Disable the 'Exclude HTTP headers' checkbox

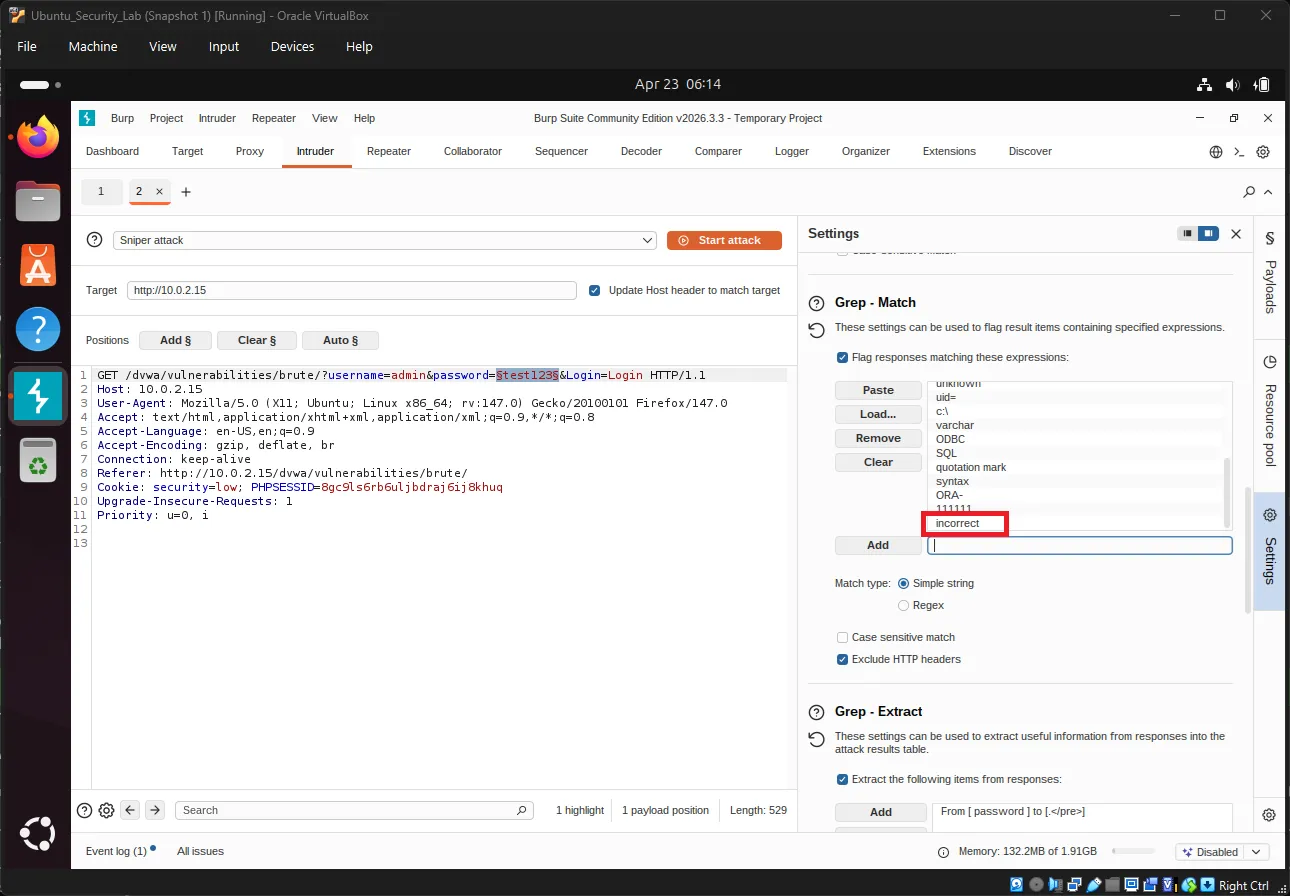[x=842, y=659]
